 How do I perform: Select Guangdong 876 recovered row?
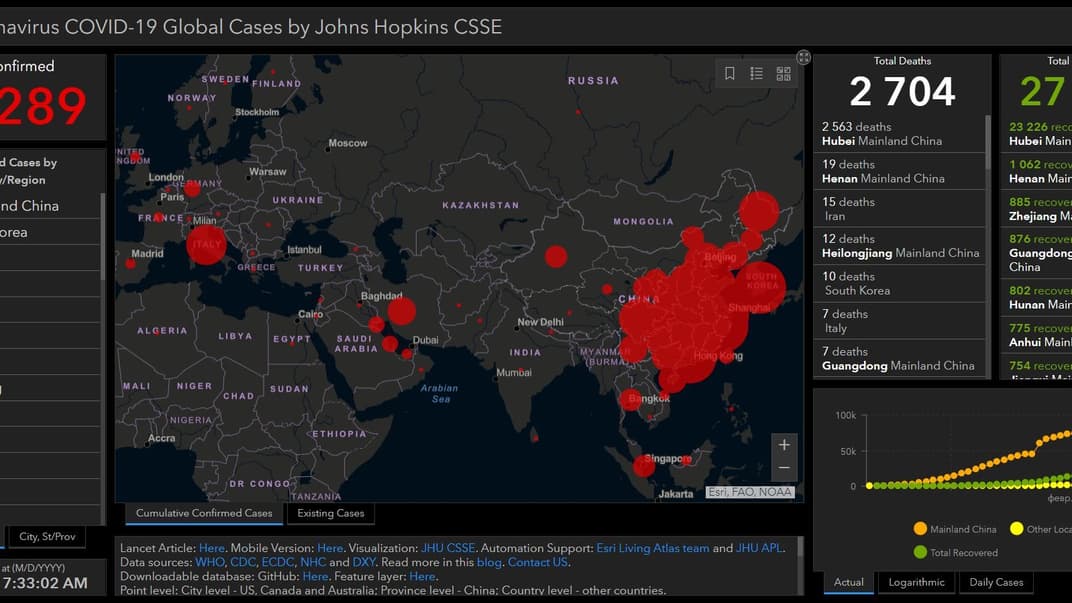click(x=1037, y=253)
